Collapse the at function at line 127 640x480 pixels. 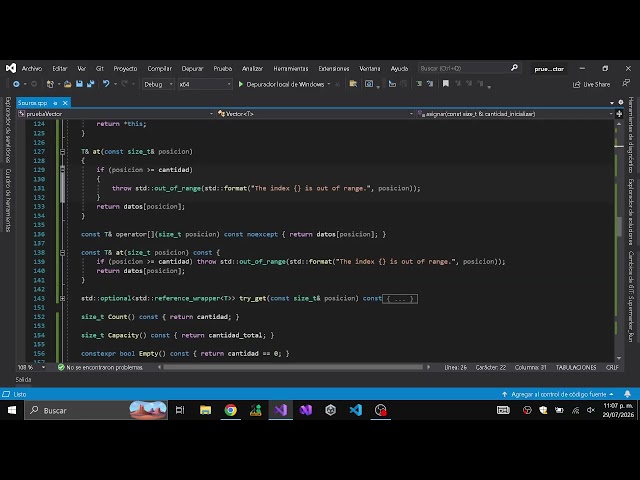point(62,151)
